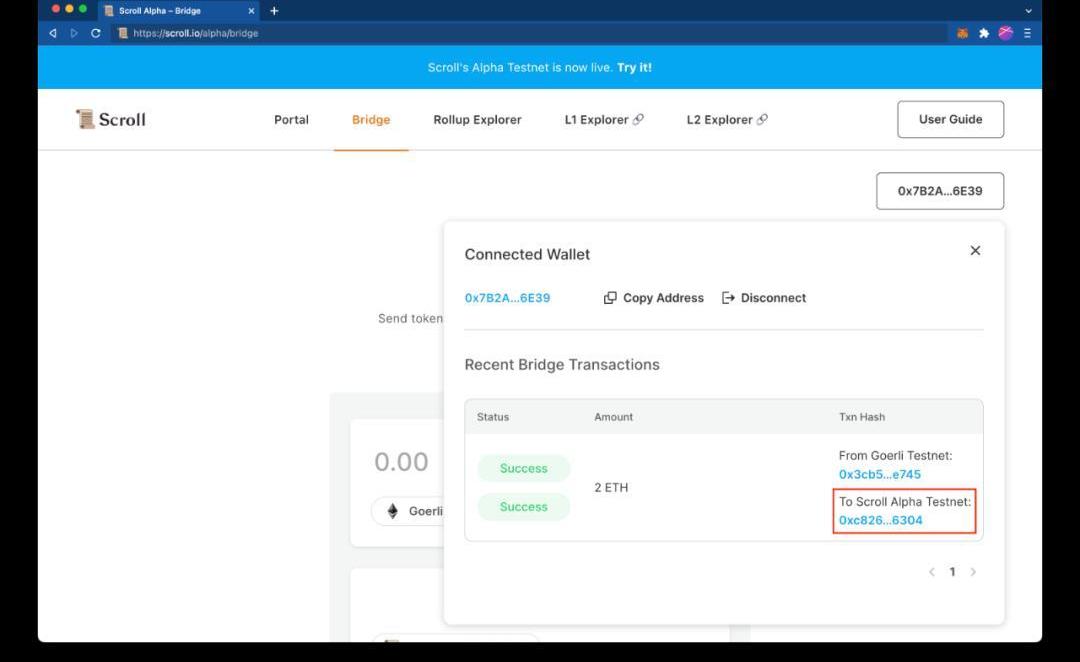Reload the page with refresh icon

point(95,33)
